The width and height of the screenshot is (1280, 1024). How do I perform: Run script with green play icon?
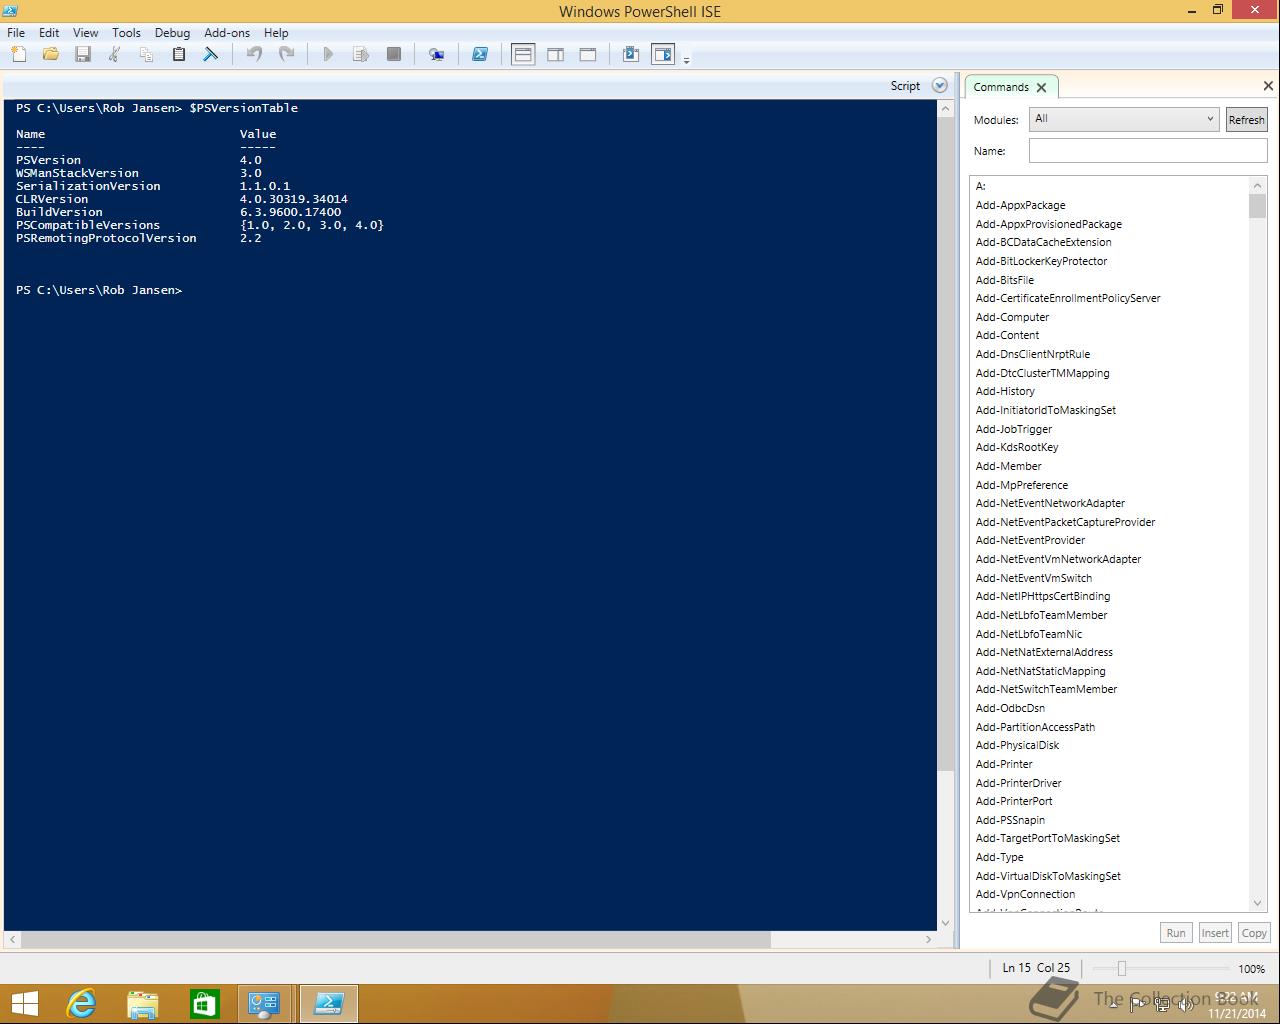[328, 55]
